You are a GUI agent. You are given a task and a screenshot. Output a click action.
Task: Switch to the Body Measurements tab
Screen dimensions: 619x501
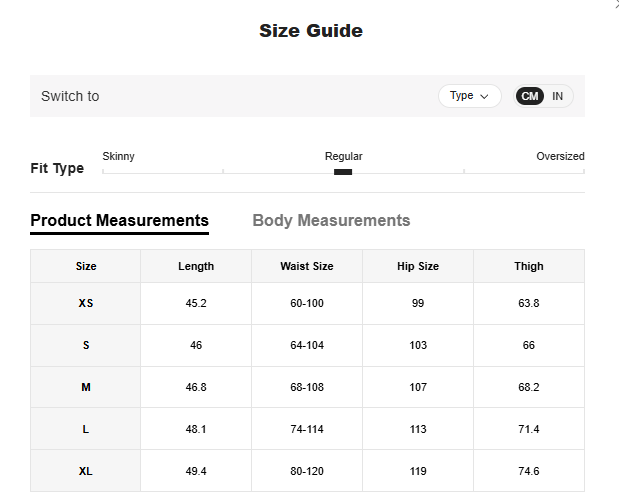pos(331,220)
